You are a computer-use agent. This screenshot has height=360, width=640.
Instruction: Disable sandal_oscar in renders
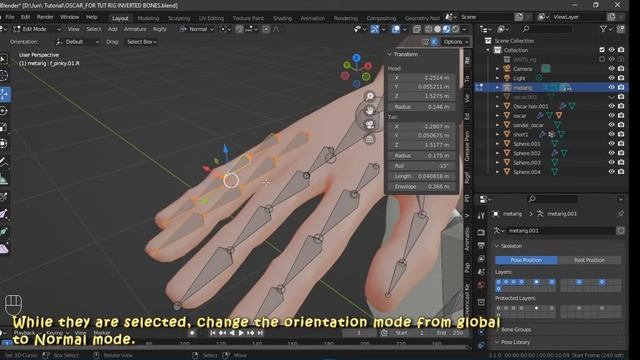point(621,125)
